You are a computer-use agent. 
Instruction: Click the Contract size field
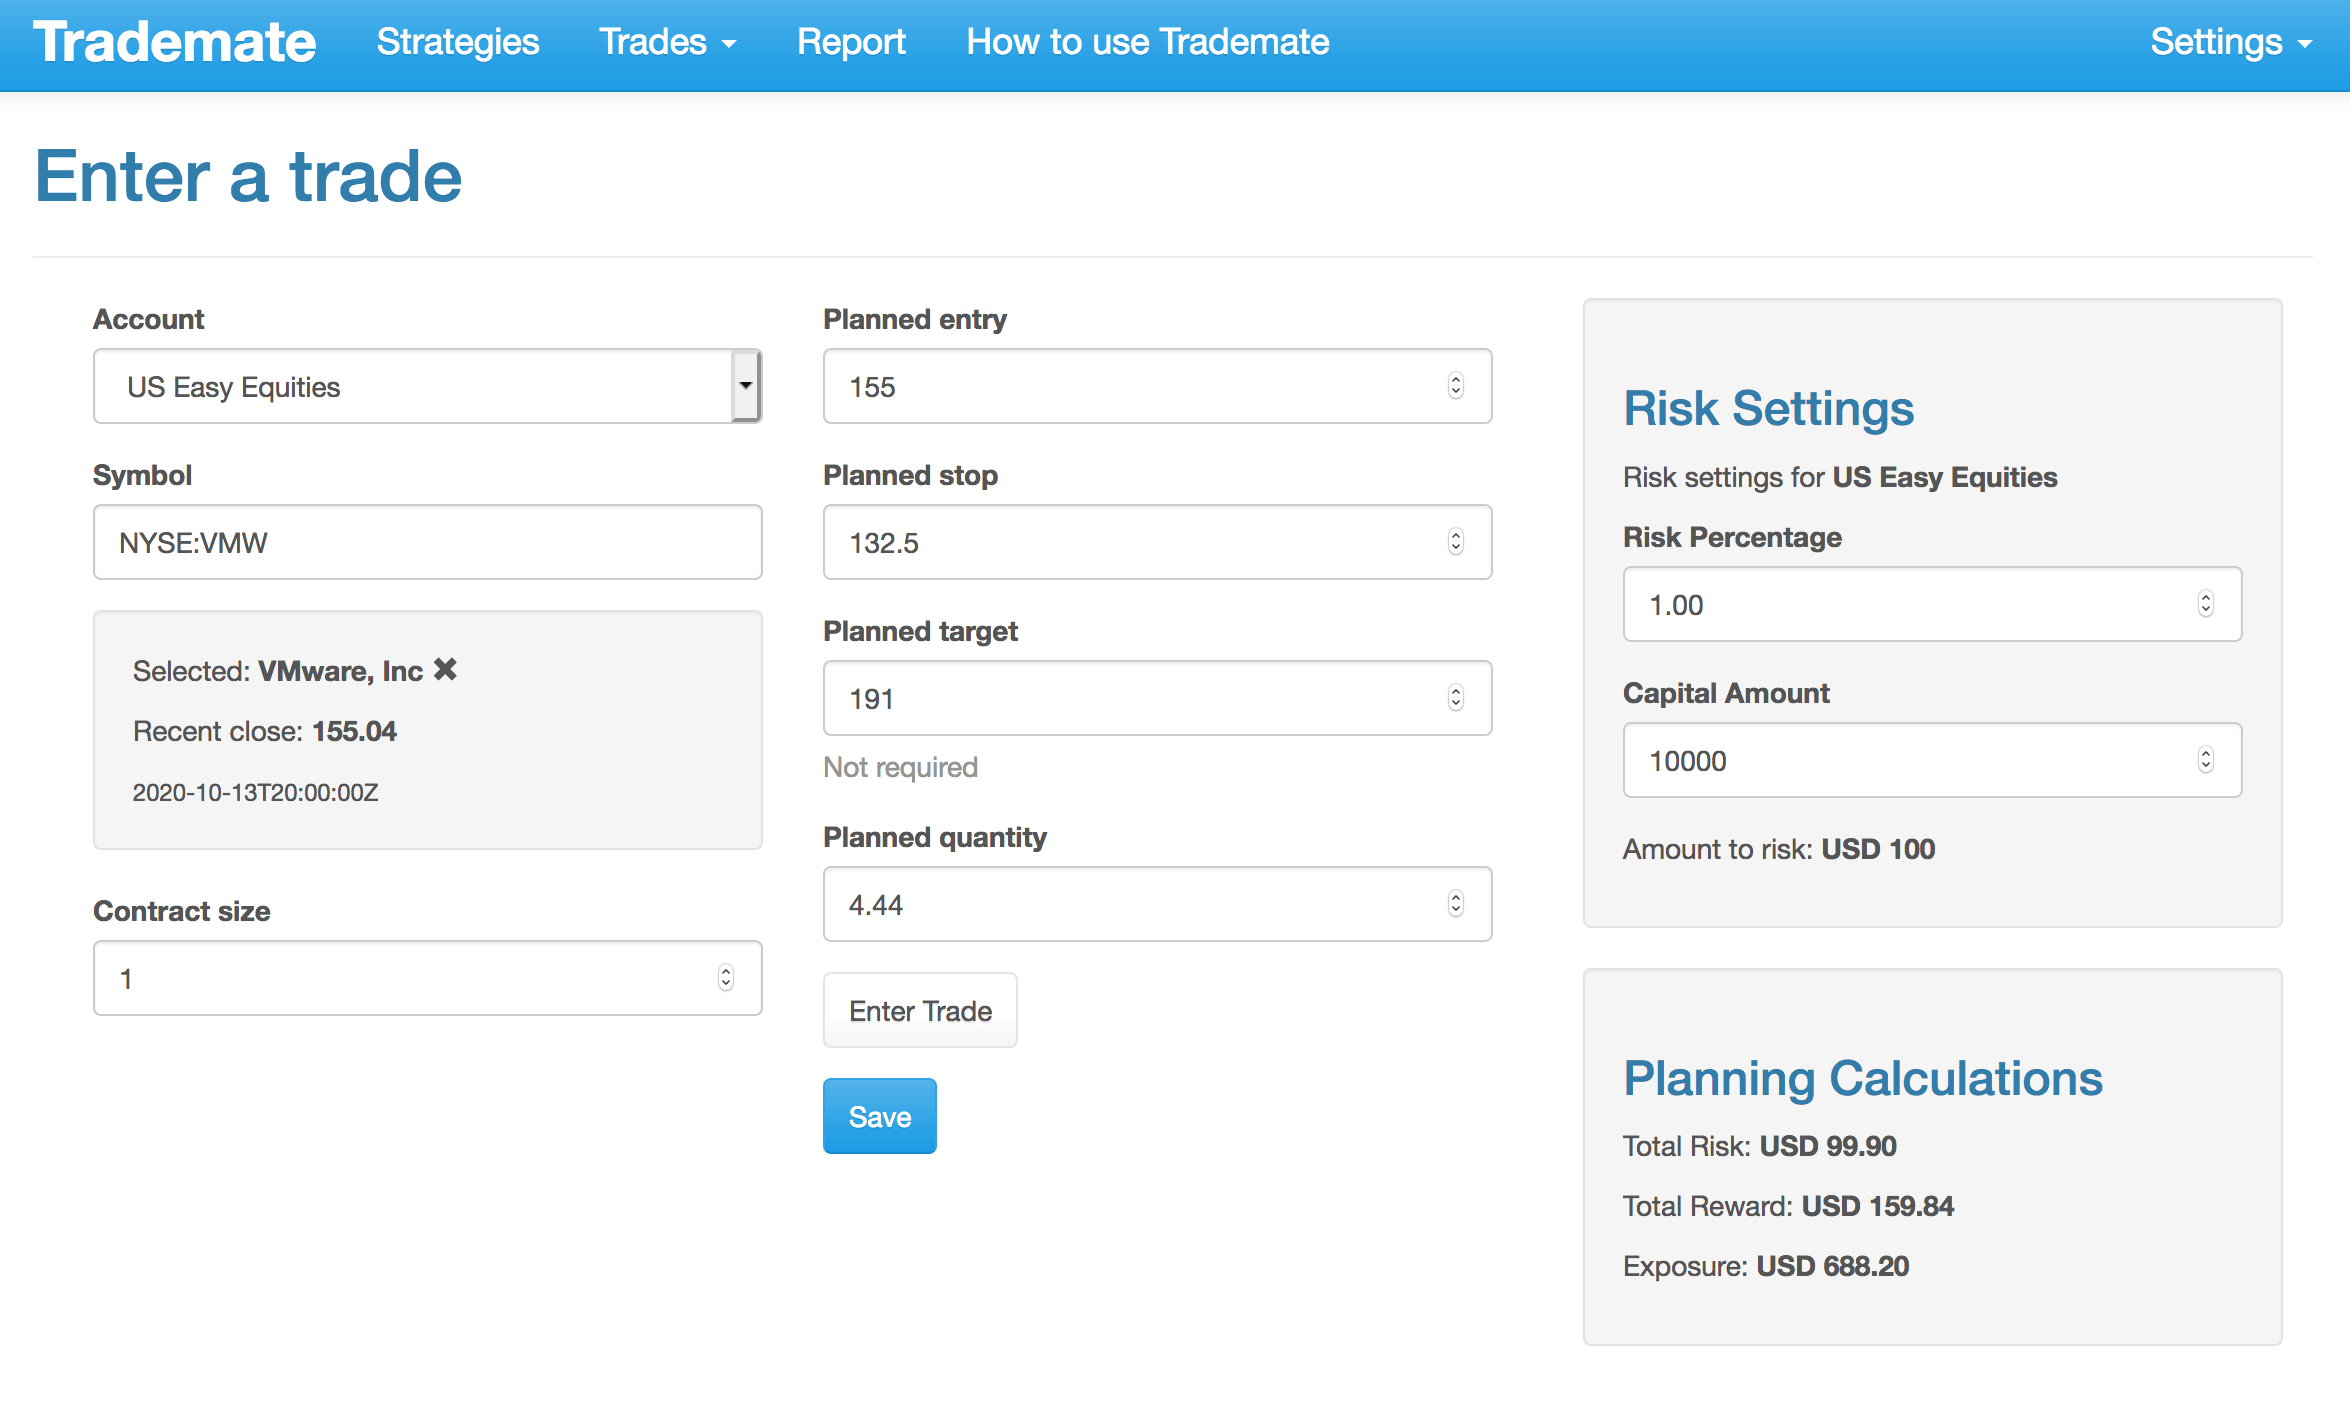pos(428,978)
